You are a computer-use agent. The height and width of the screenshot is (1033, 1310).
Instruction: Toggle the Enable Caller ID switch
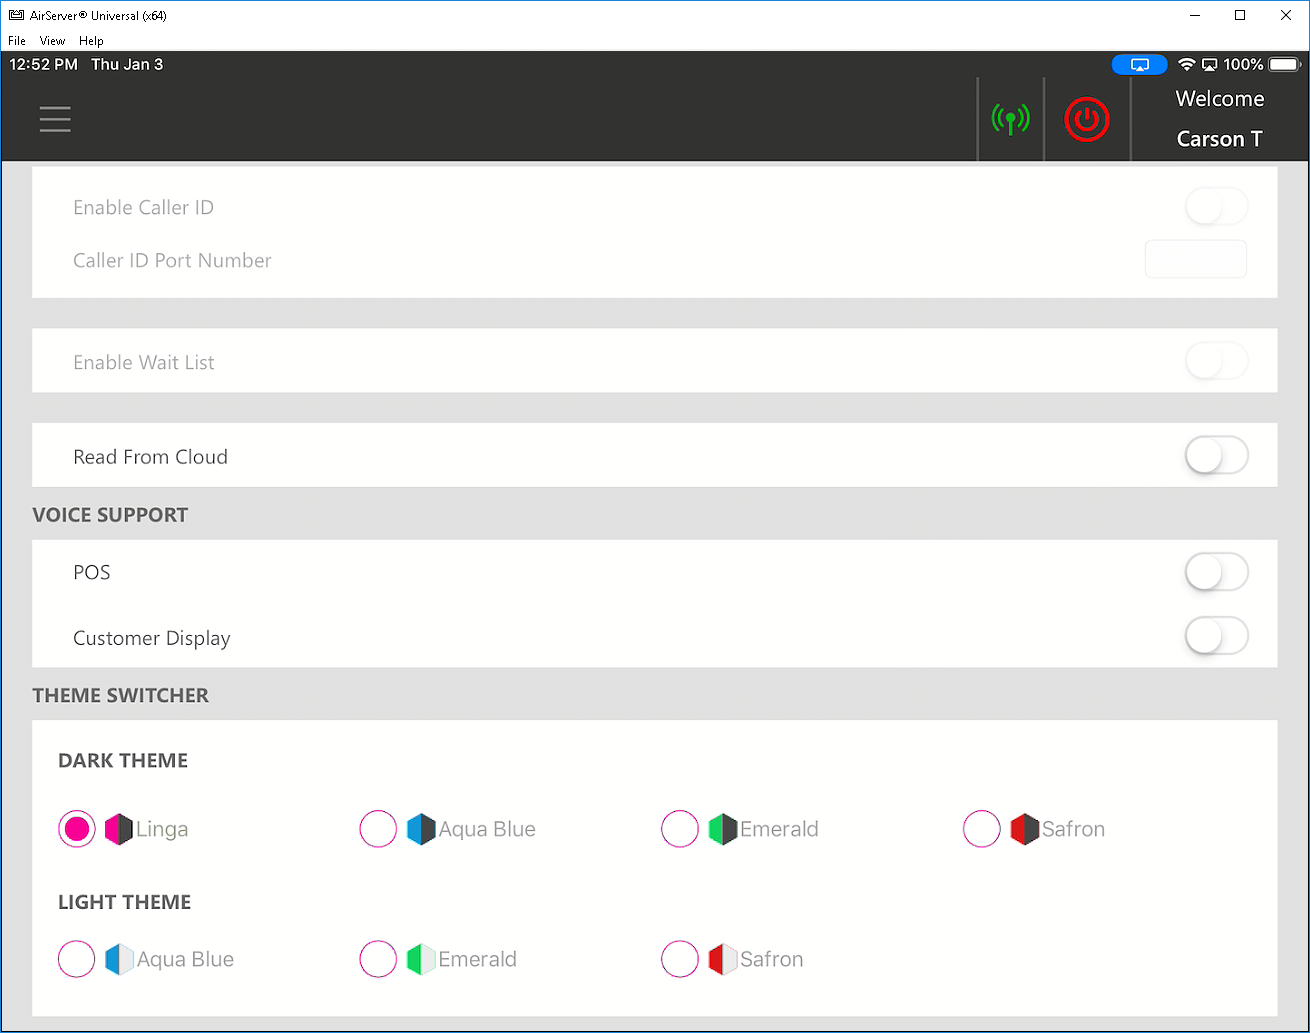coord(1216,207)
